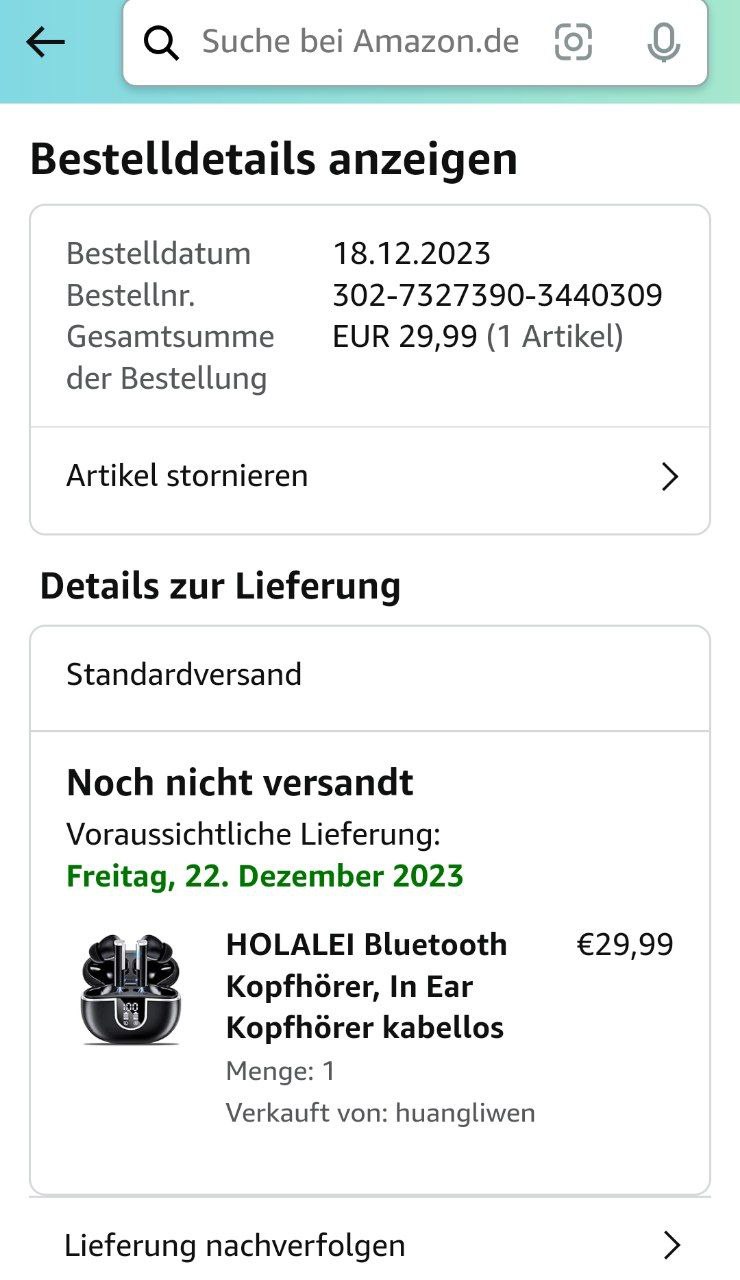Focus the "Suche bei Amazon.de" search field

[360, 42]
